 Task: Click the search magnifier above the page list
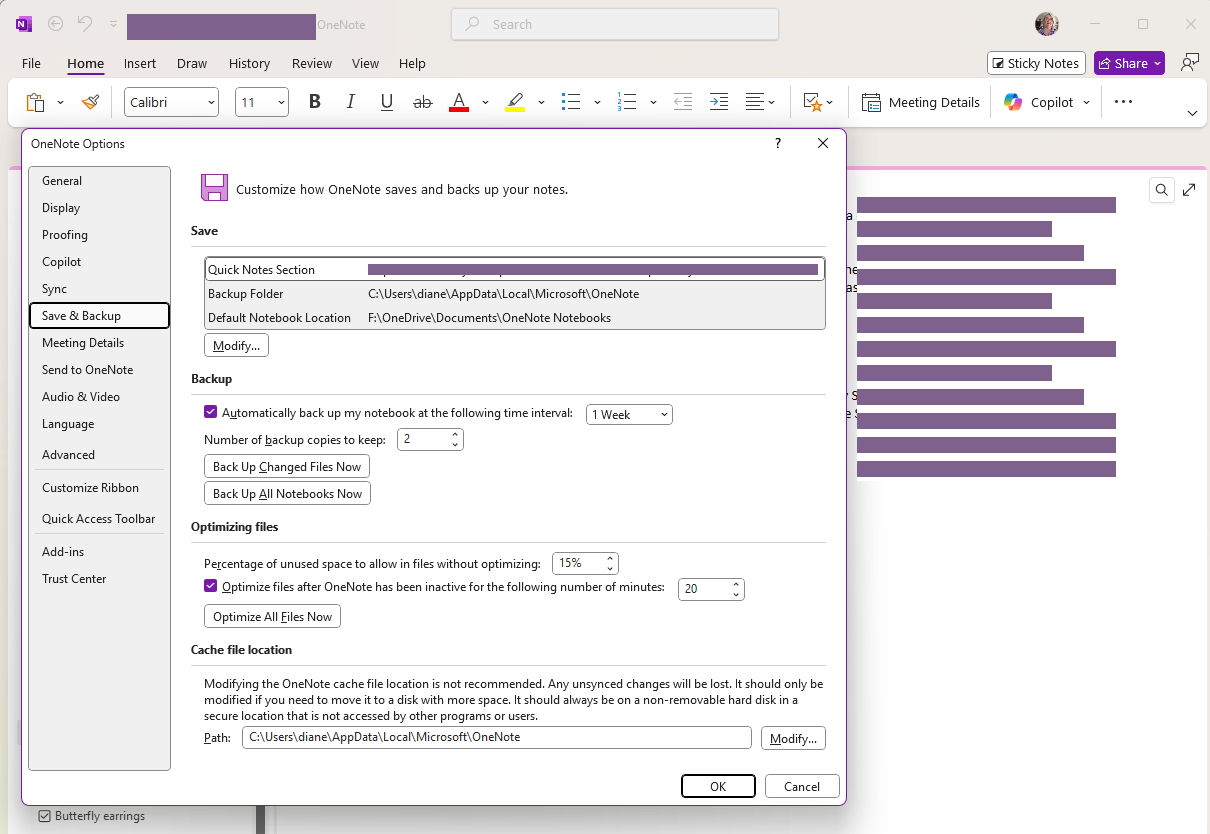pos(1161,189)
